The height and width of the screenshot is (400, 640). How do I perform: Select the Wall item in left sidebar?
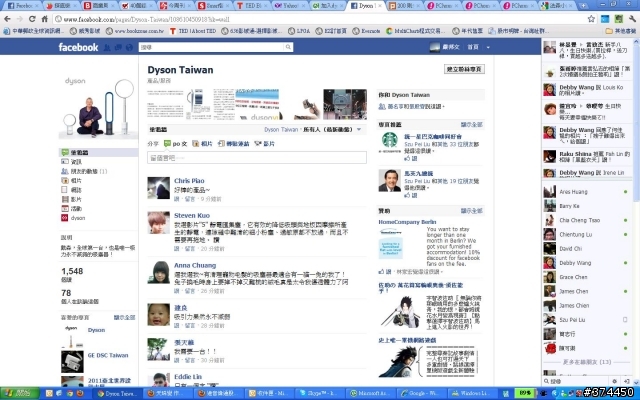pos(98,152)
